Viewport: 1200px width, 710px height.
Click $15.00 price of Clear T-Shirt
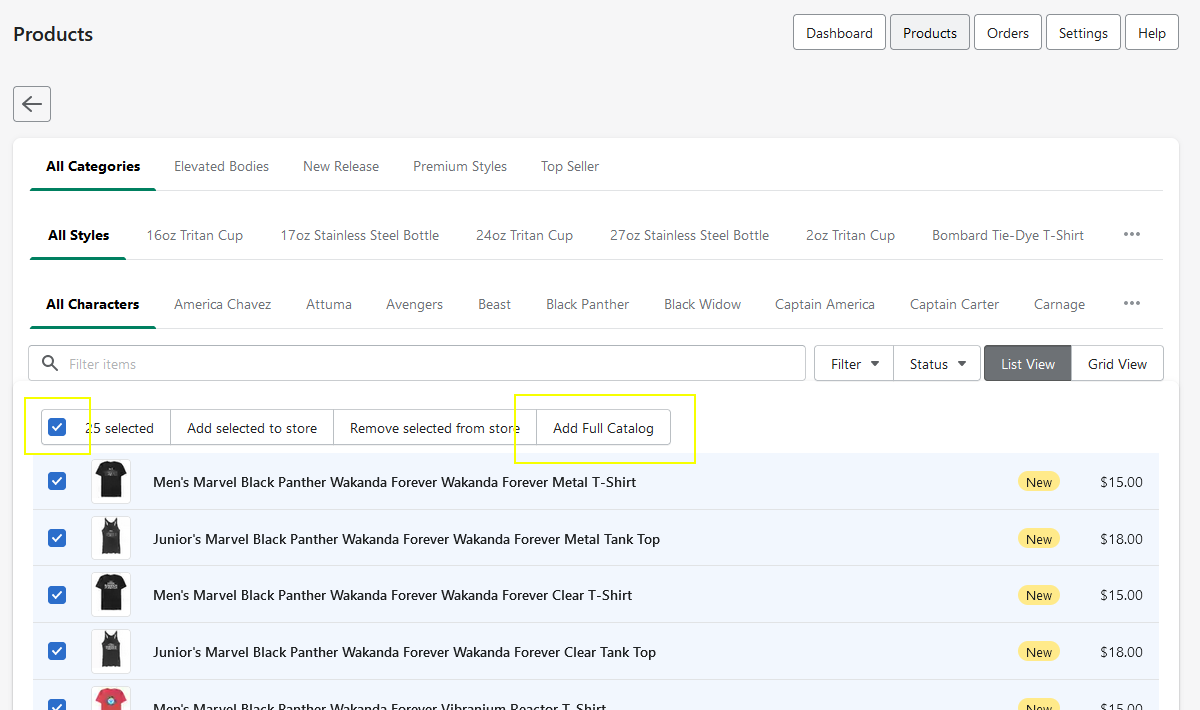(1121, 595)
